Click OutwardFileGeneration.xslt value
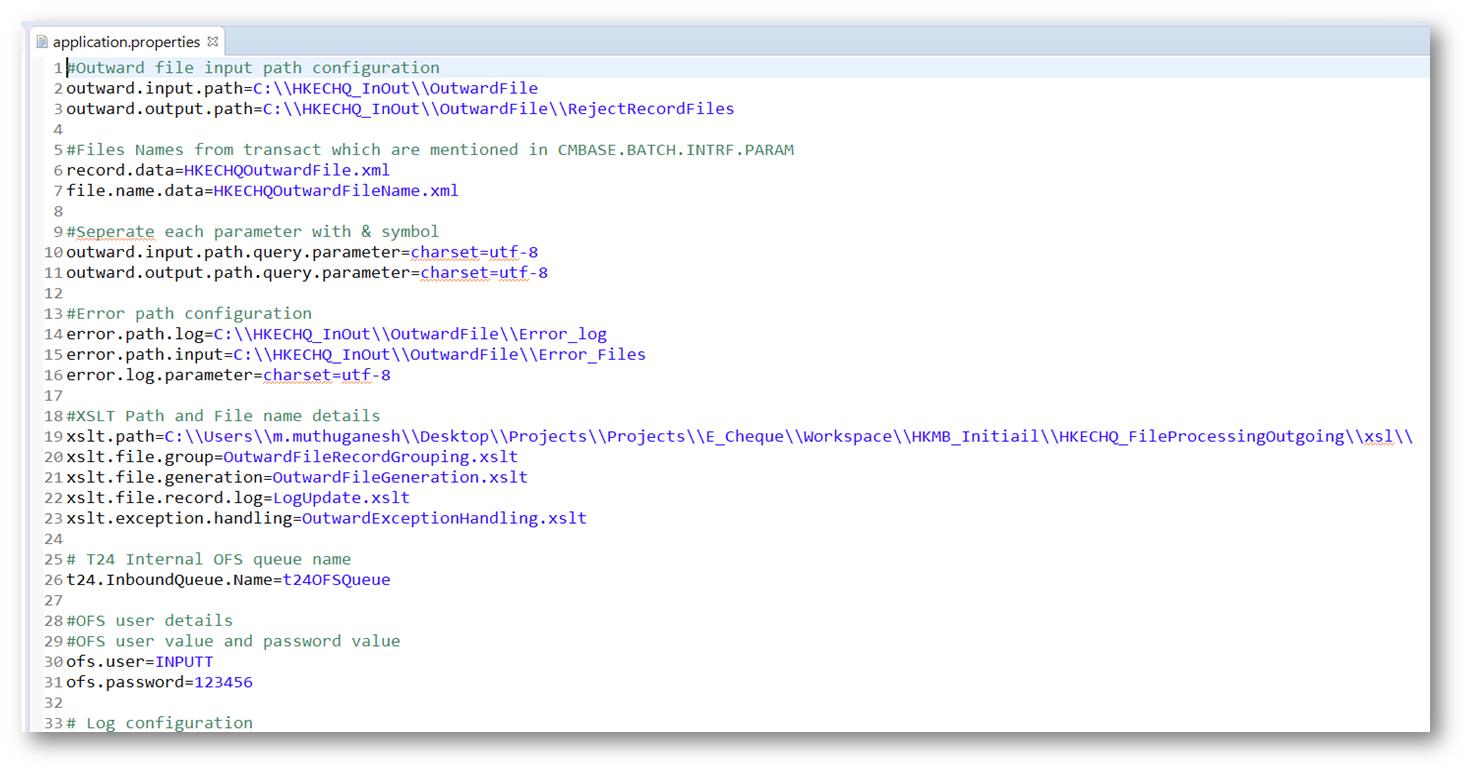This screenshot has height=774, width=1472. click(x=400, y=477)
